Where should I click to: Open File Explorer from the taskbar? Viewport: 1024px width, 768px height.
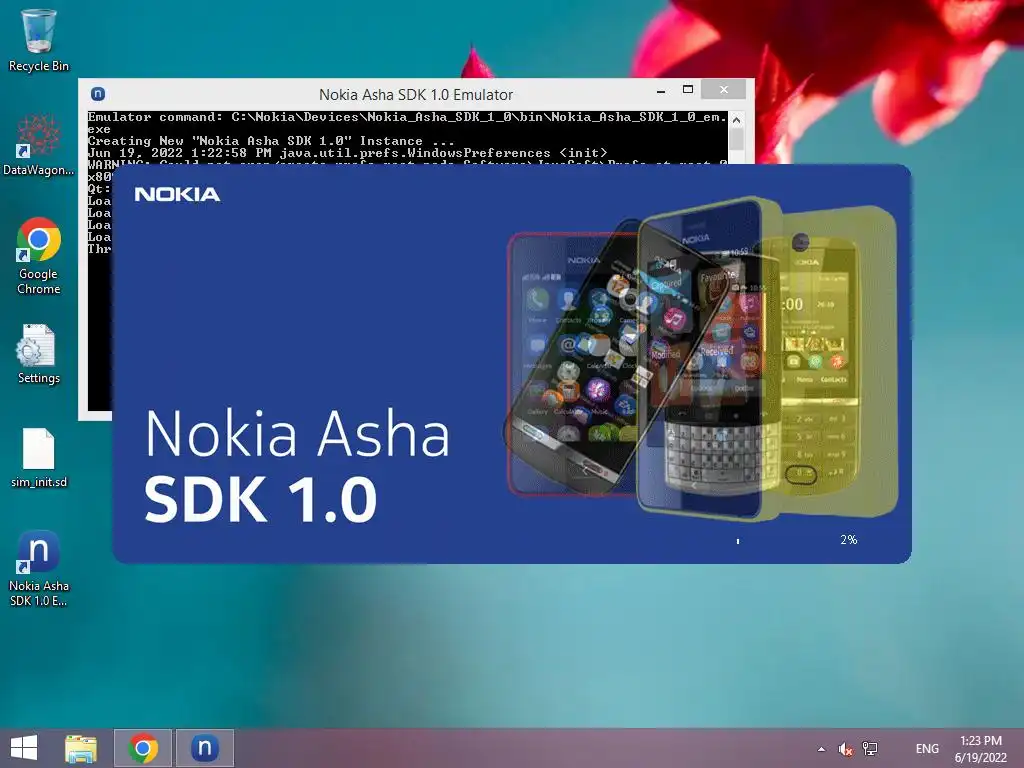click(81, 748)
